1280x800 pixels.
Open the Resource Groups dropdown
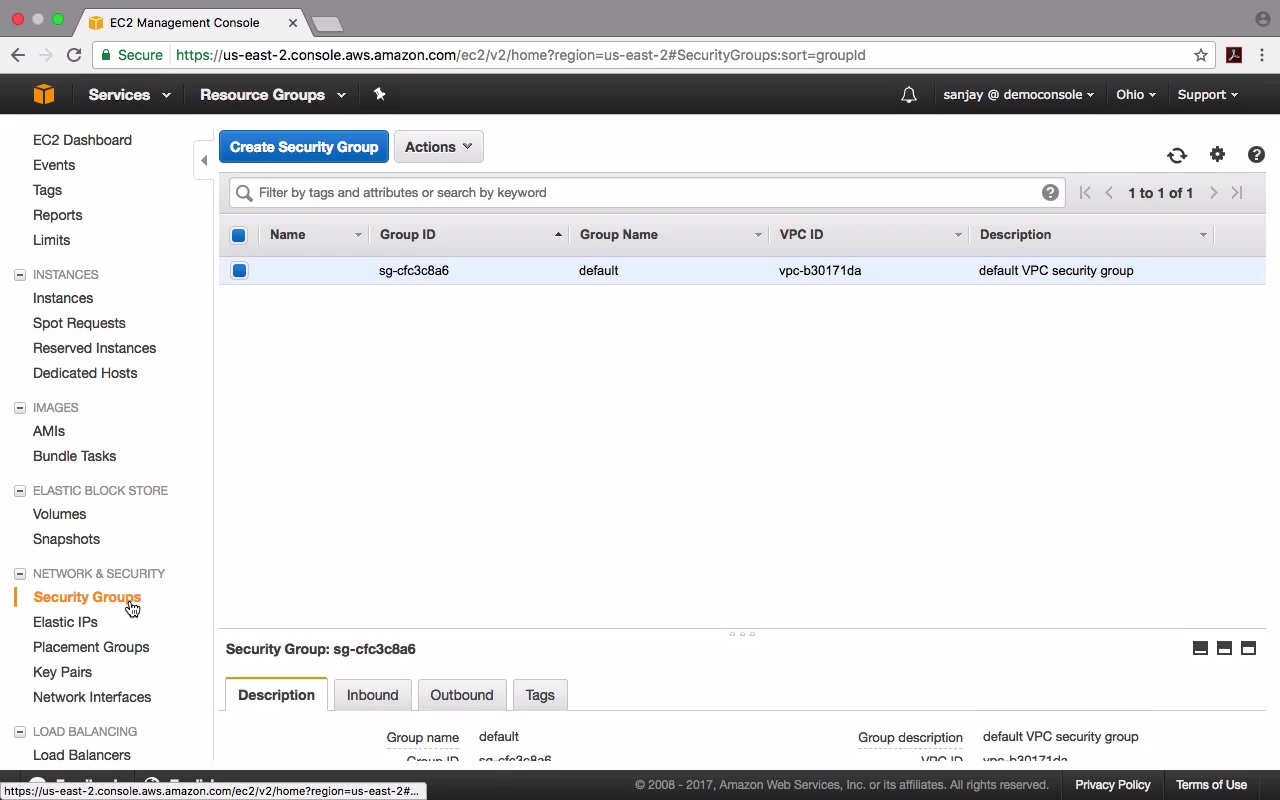[273, 95]
